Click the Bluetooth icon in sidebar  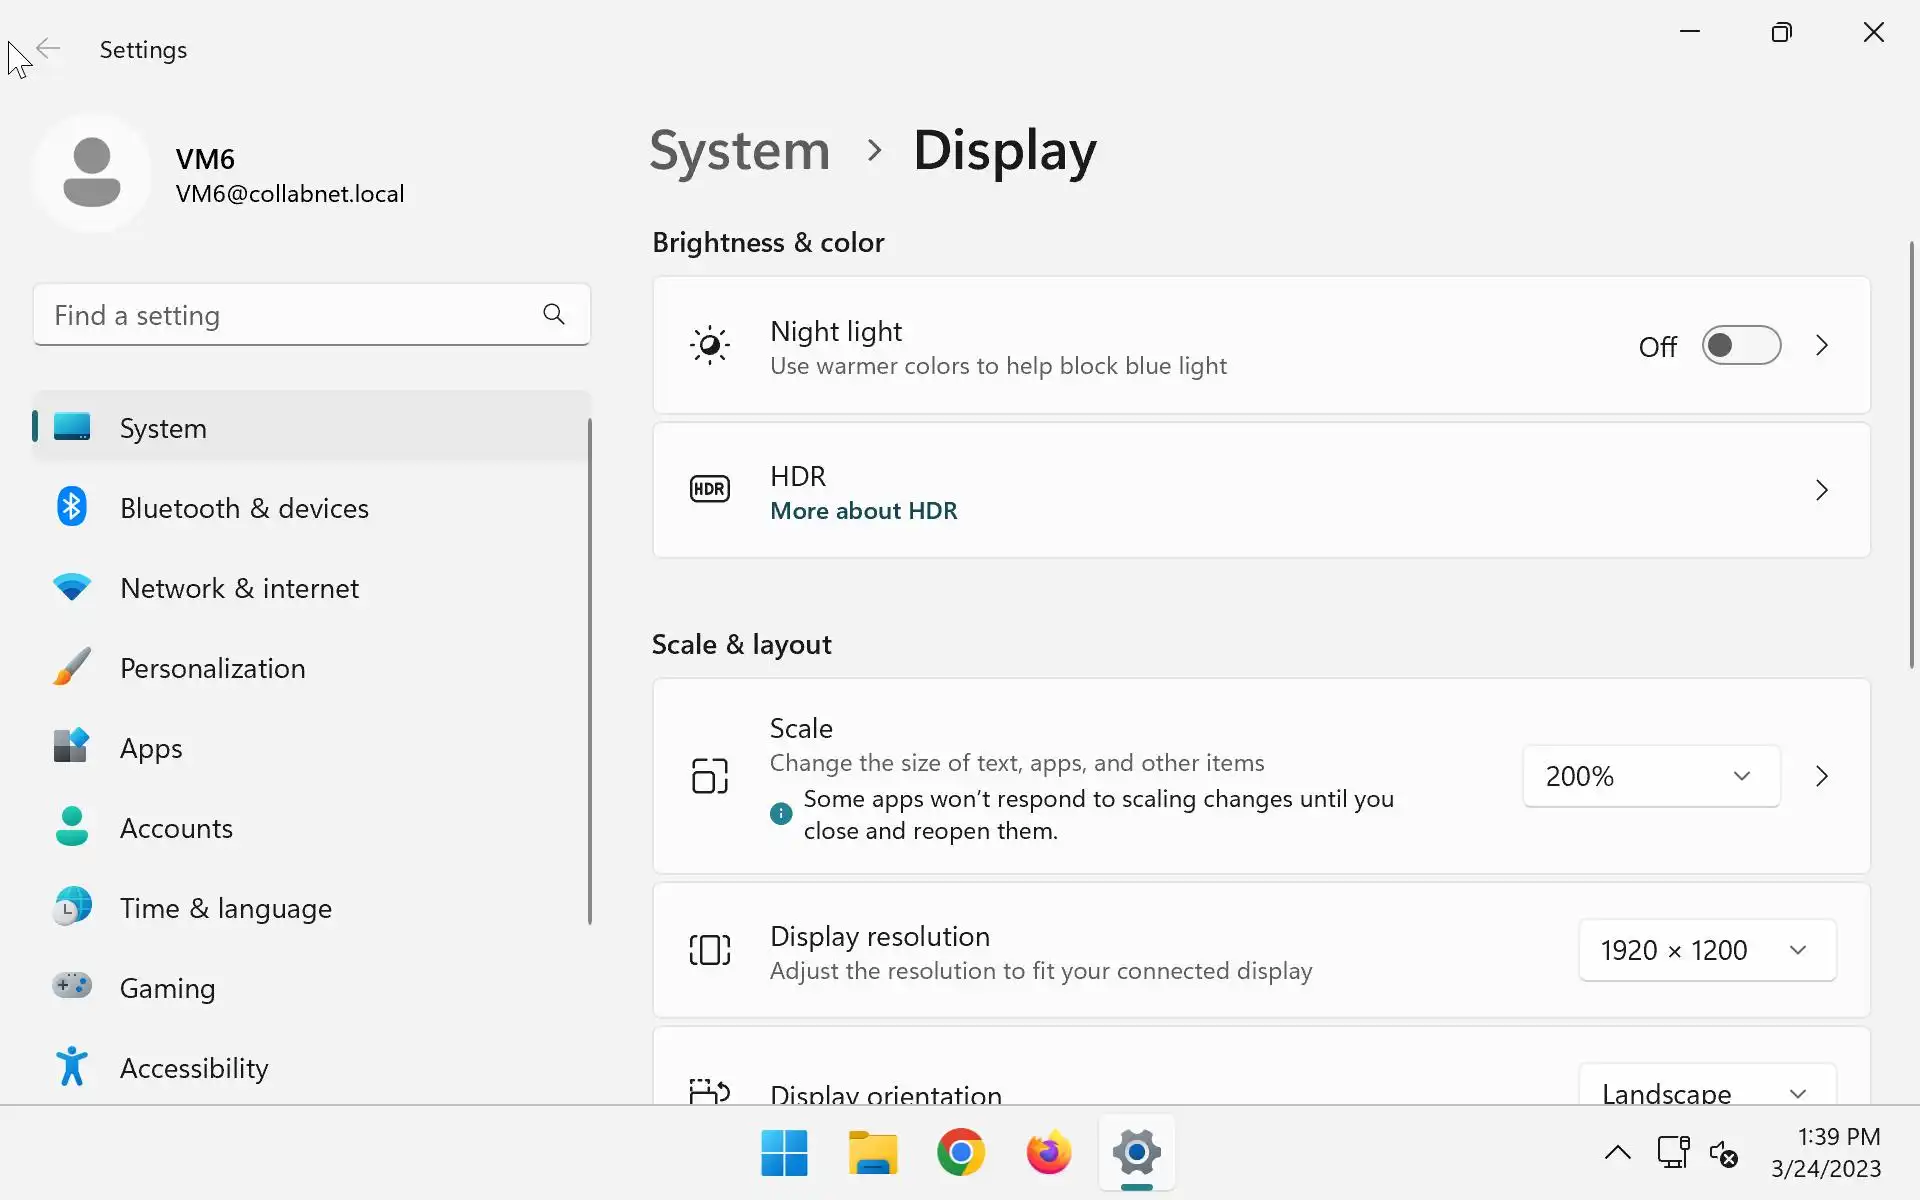pos(71,507)
